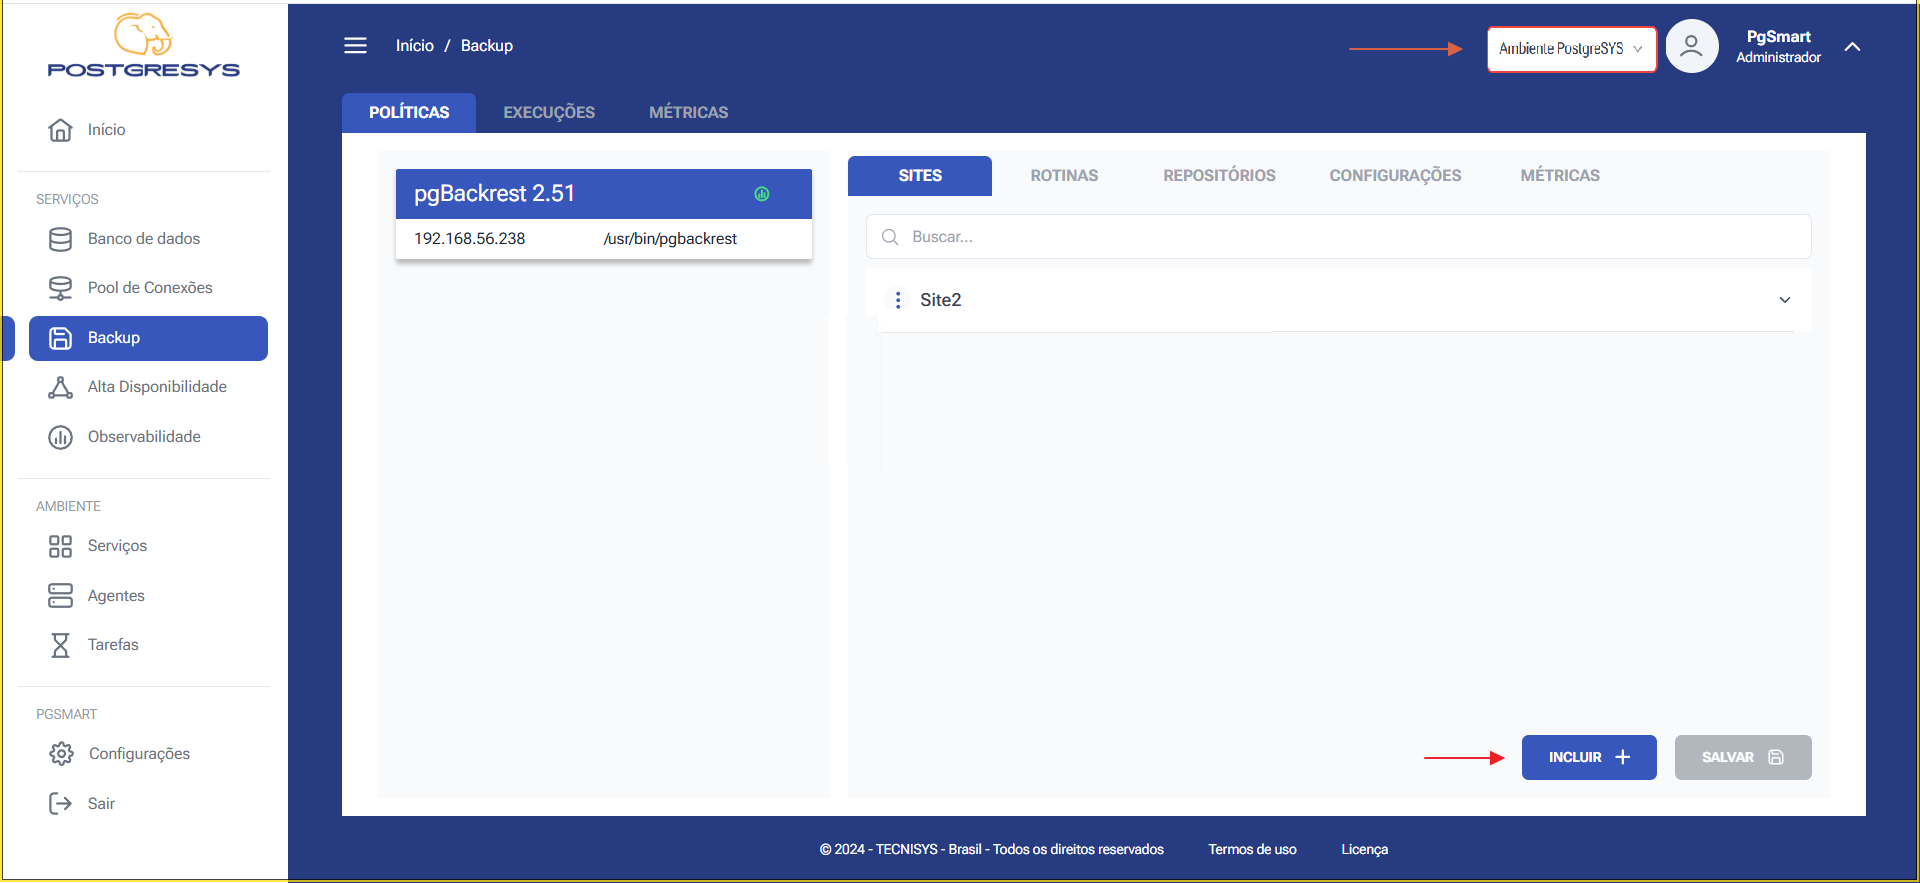Screen dimensions: 1920x883
Task: Select the CONFIGURAÇÕES tab
Action: click(1395, 176)
